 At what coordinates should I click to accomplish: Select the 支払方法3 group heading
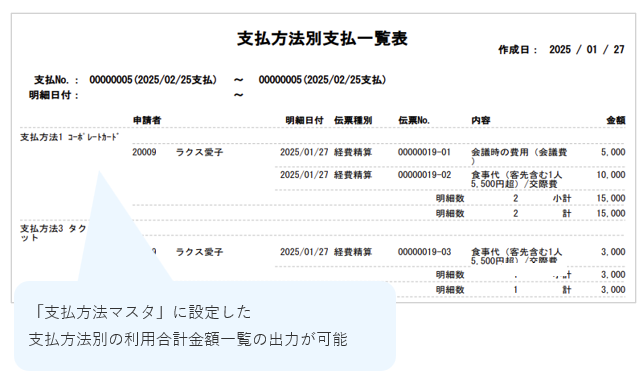tap(53, 233)
